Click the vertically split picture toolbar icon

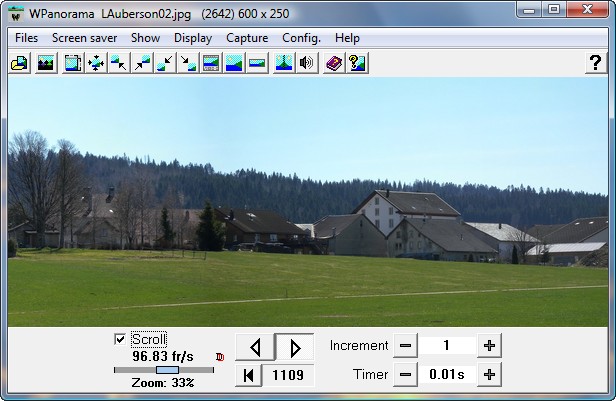(284, 63)
